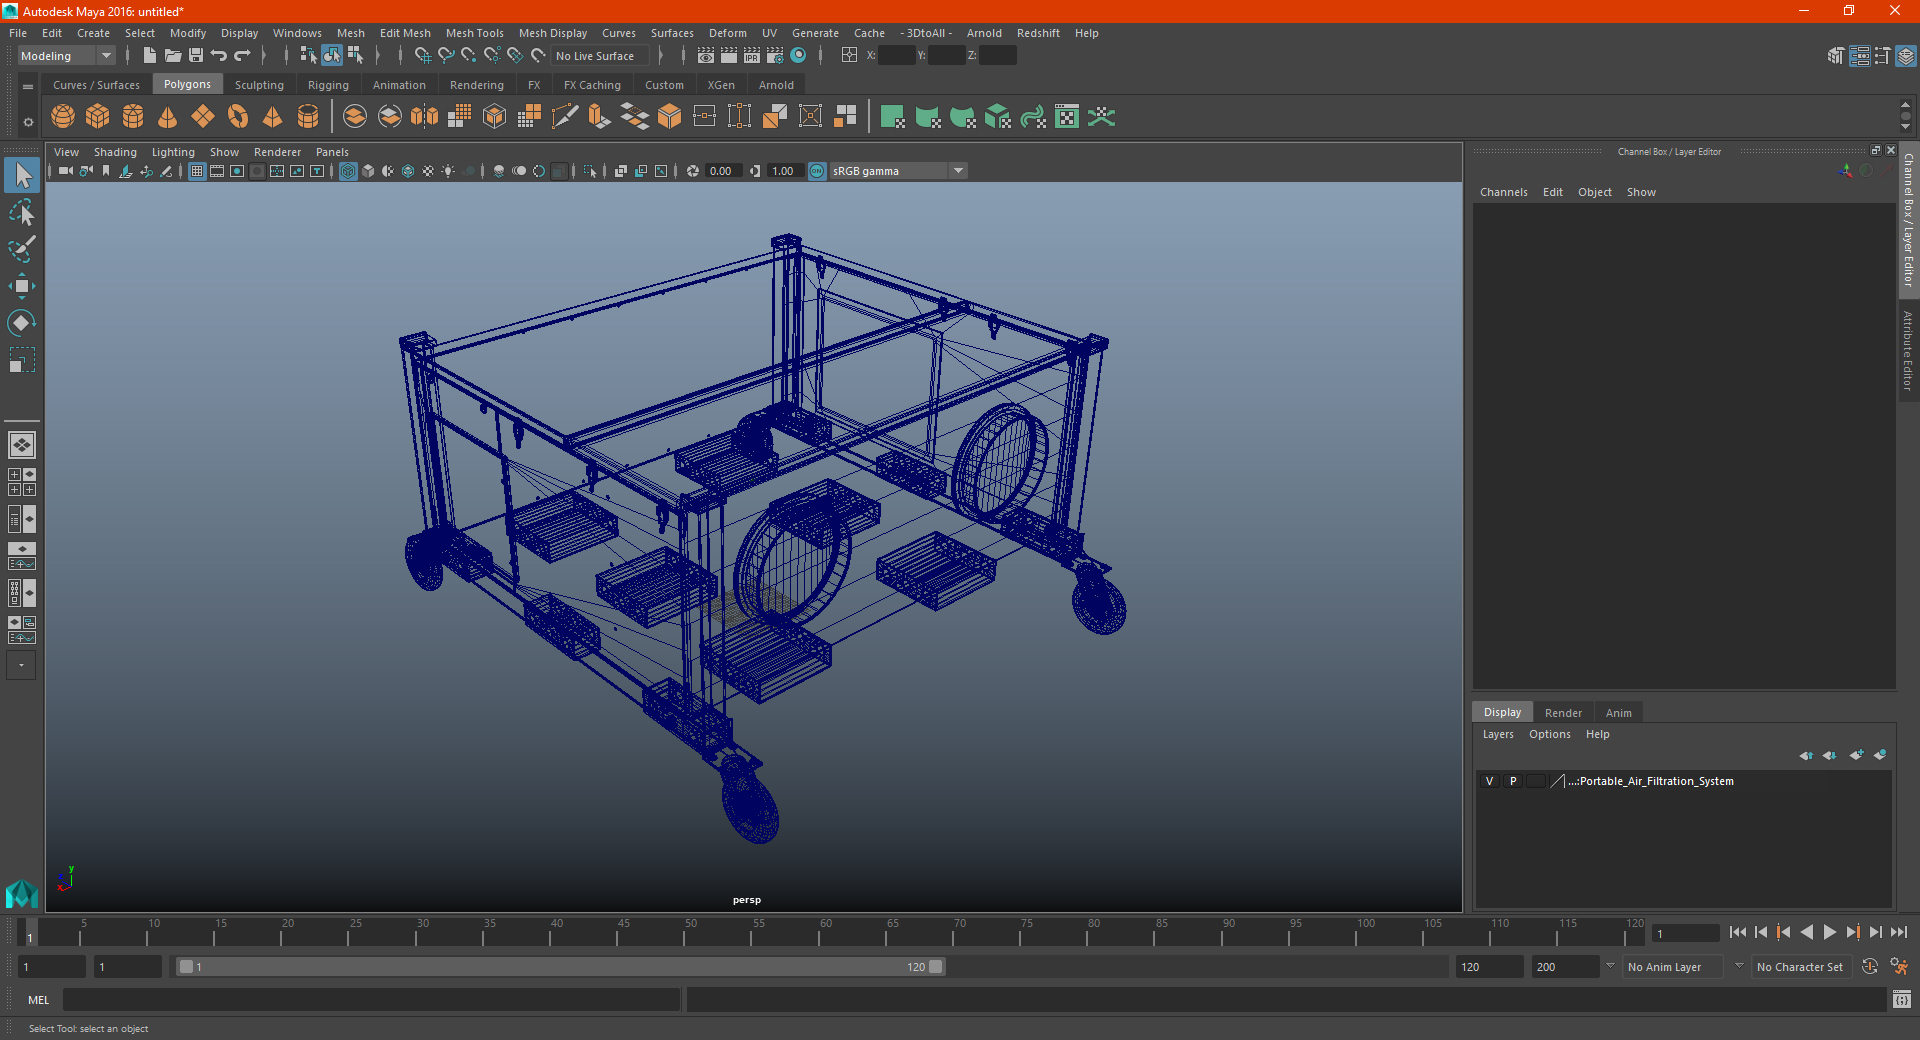Switch to the Render layer tab
The width and height of the screenshot is (1920, 1040).
(1563, 713)
